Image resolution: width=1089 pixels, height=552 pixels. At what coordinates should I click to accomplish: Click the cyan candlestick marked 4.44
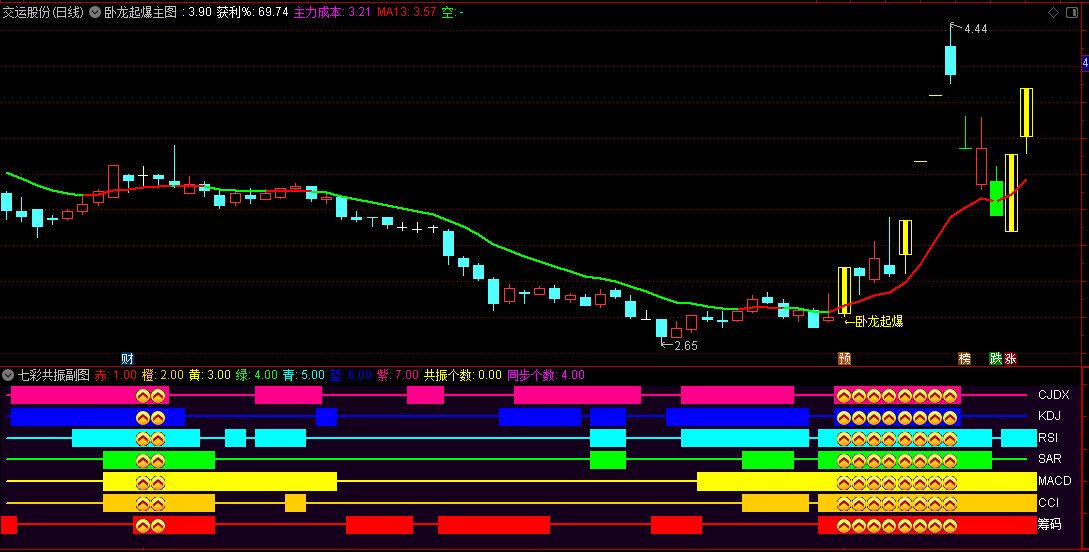[950, 60]
